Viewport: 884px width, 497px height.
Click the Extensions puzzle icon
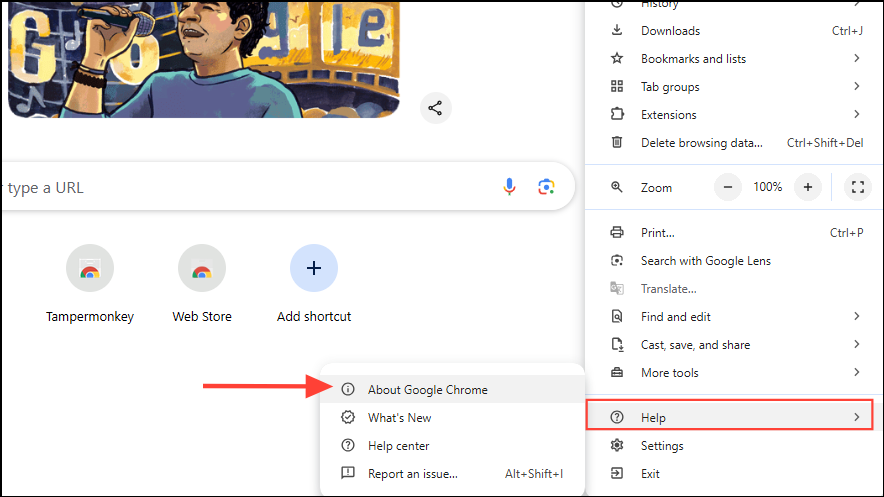click(x=617, y=114)
